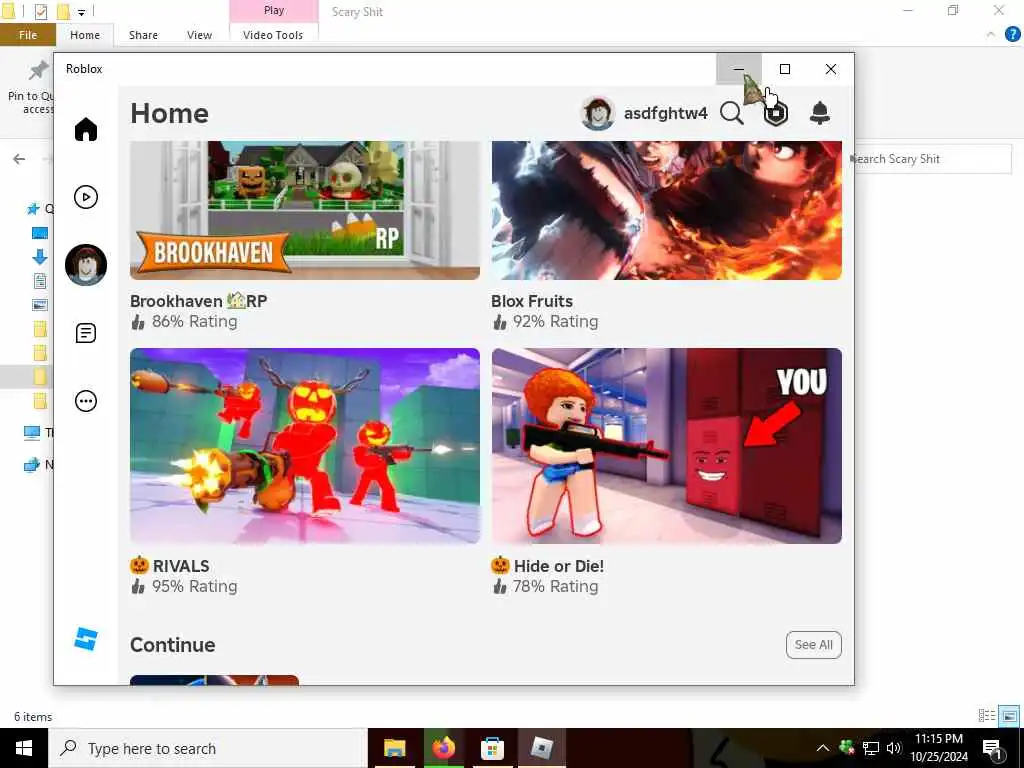Image resolution: width=1024 pixels, height=768 pixels.
Task: Open the RIVALS game thumbnail
Action: pyautogui.click(x=305, y=446)
